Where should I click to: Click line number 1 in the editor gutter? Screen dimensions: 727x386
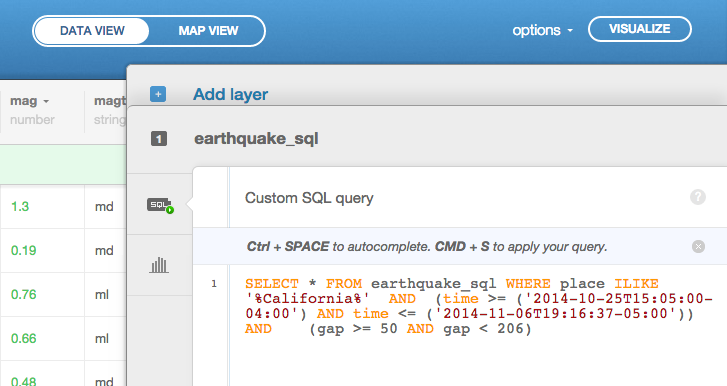tap(214, 284)
